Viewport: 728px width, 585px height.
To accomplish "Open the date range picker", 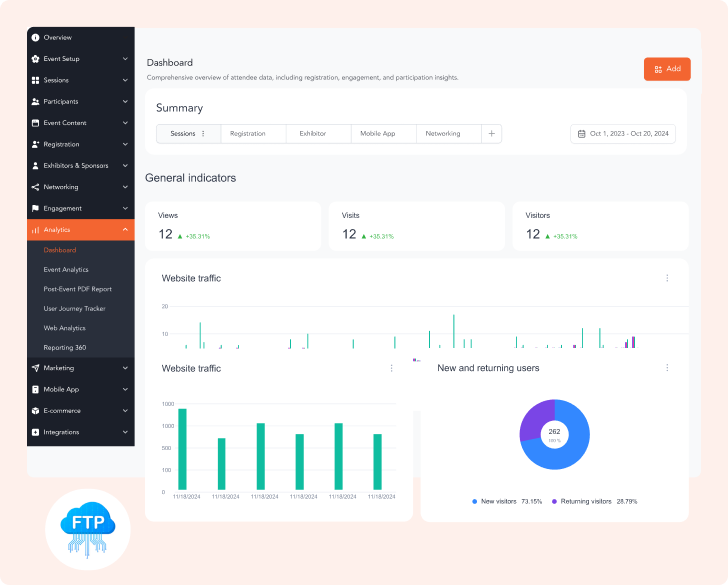I will 623,134.
